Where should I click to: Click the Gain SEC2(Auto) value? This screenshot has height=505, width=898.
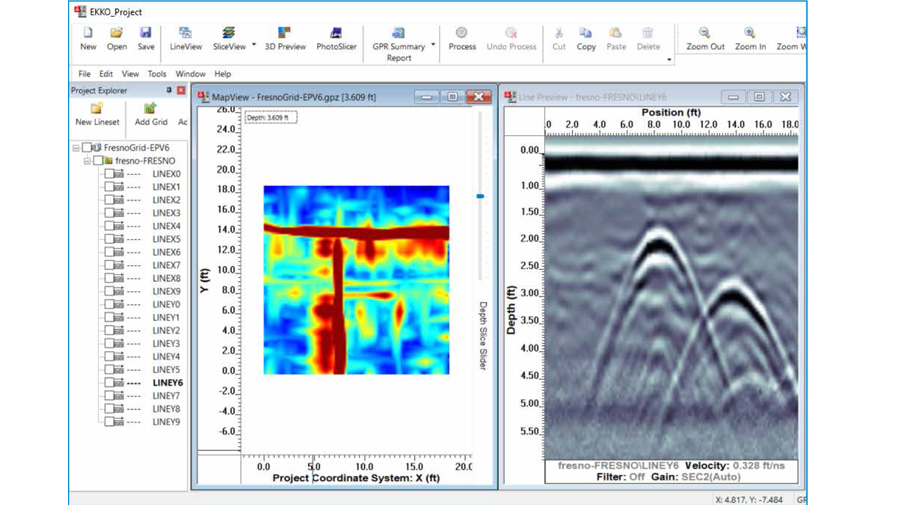pos(711,477)
